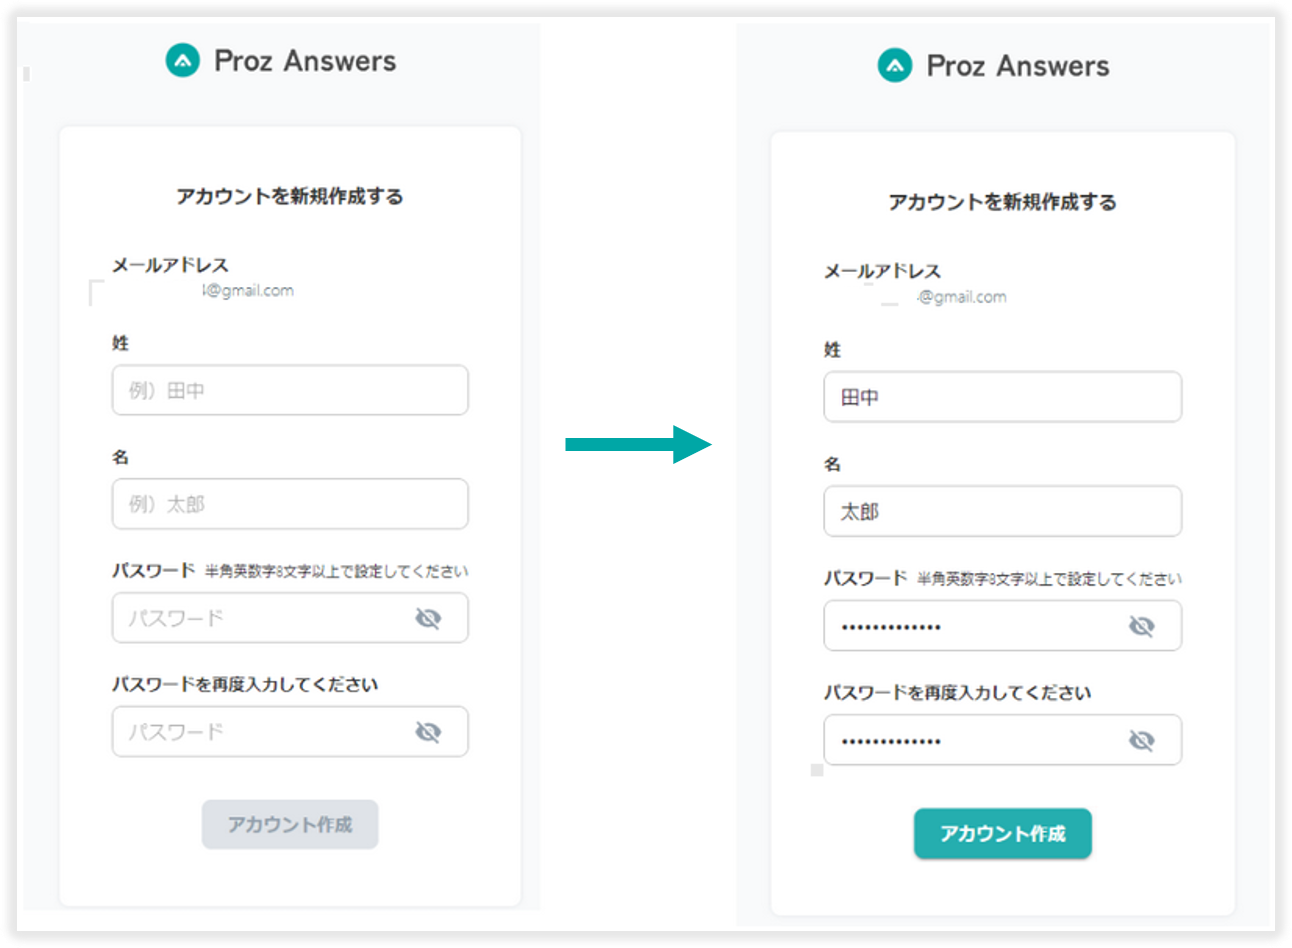
Task: Click the gmail.com address on left form
Action: [x=248, y=291]
